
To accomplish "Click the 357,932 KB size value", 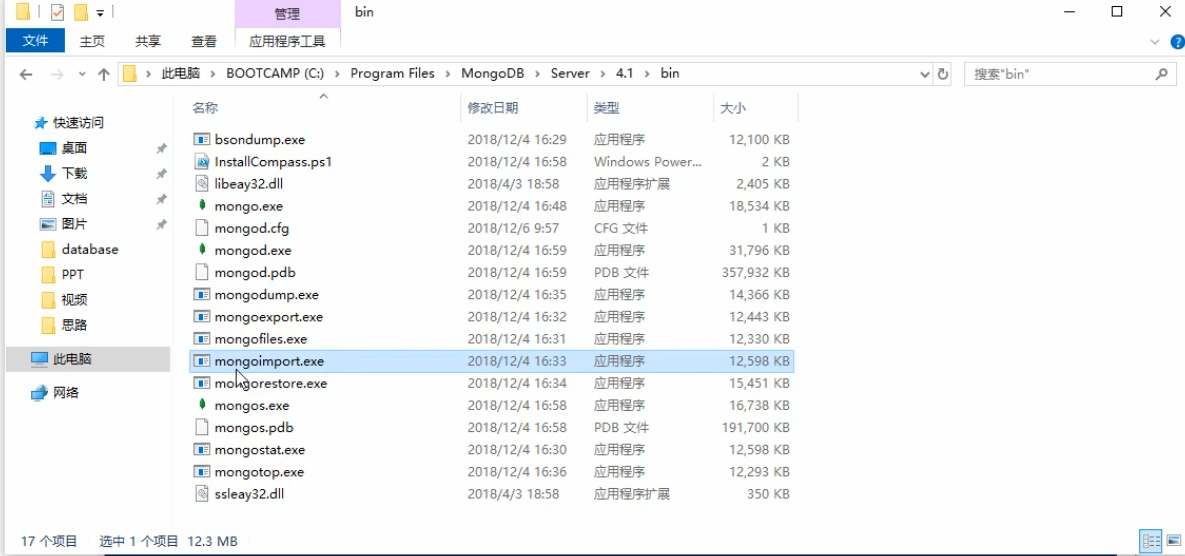I will pos(756,272).
